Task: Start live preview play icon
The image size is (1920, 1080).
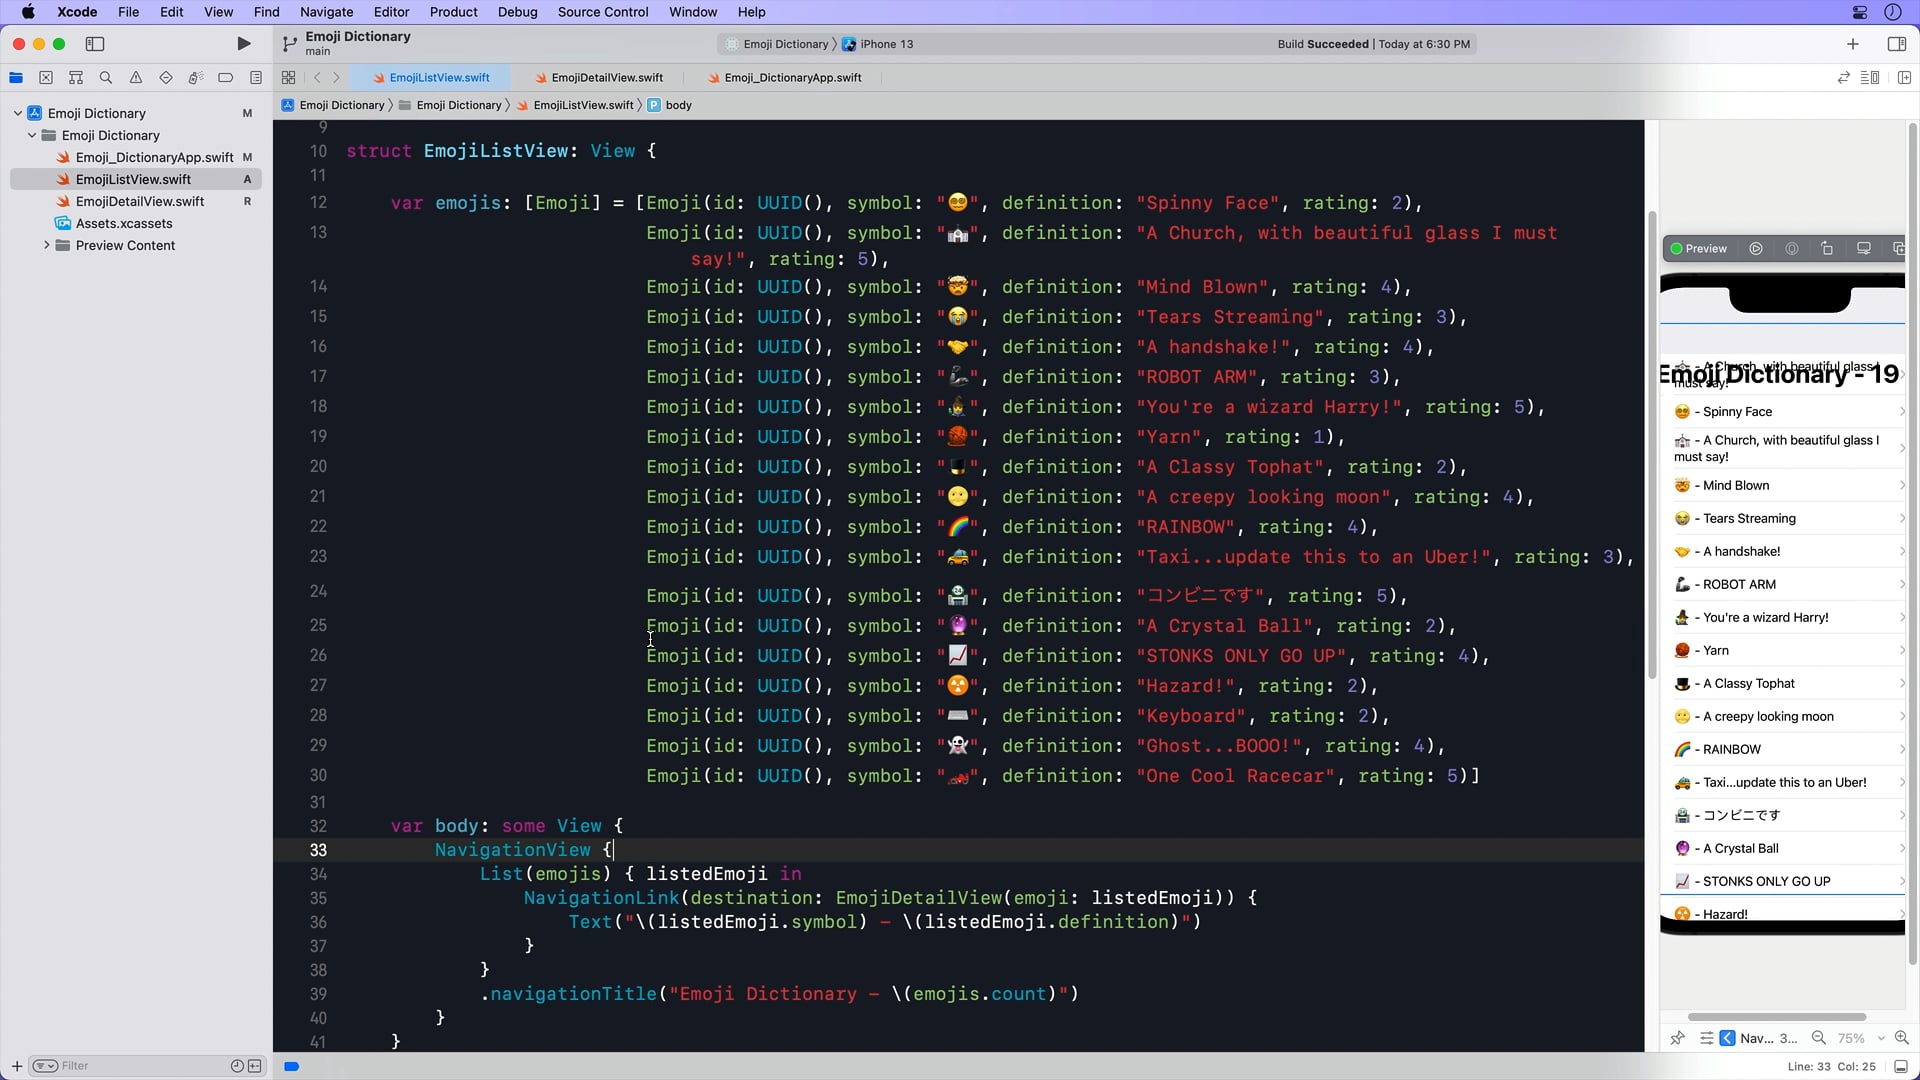Action: click(x=1756, y=249)
